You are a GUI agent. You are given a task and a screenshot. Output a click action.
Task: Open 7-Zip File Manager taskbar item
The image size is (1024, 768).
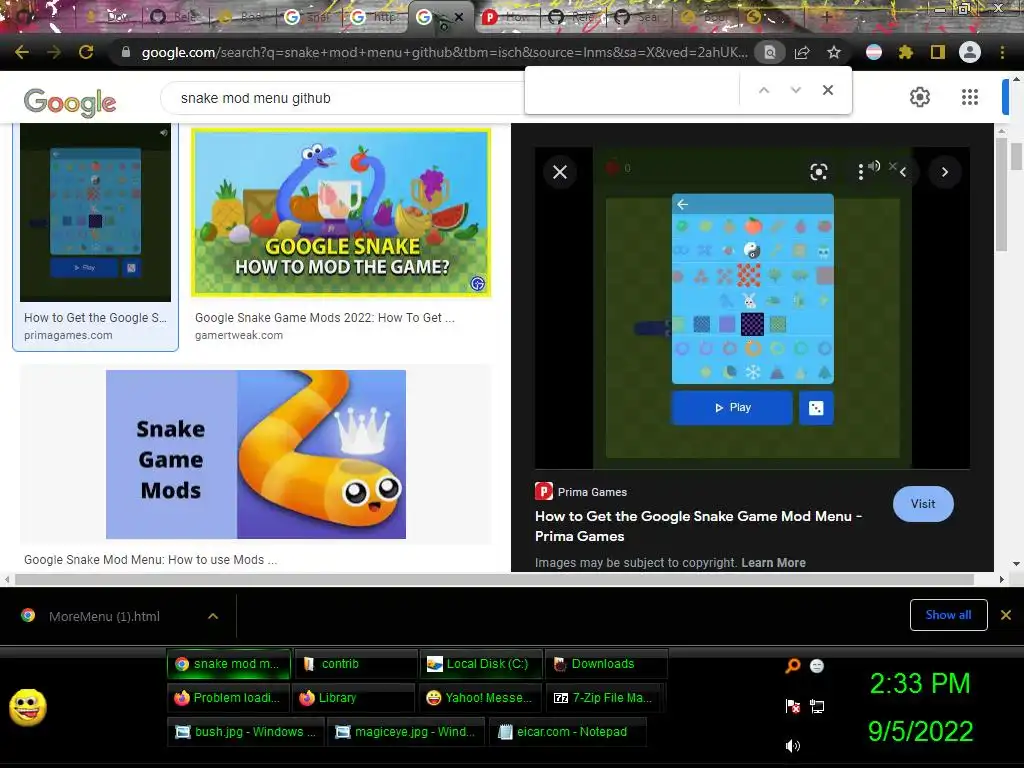pyautogui.click(x=605, y=697)
